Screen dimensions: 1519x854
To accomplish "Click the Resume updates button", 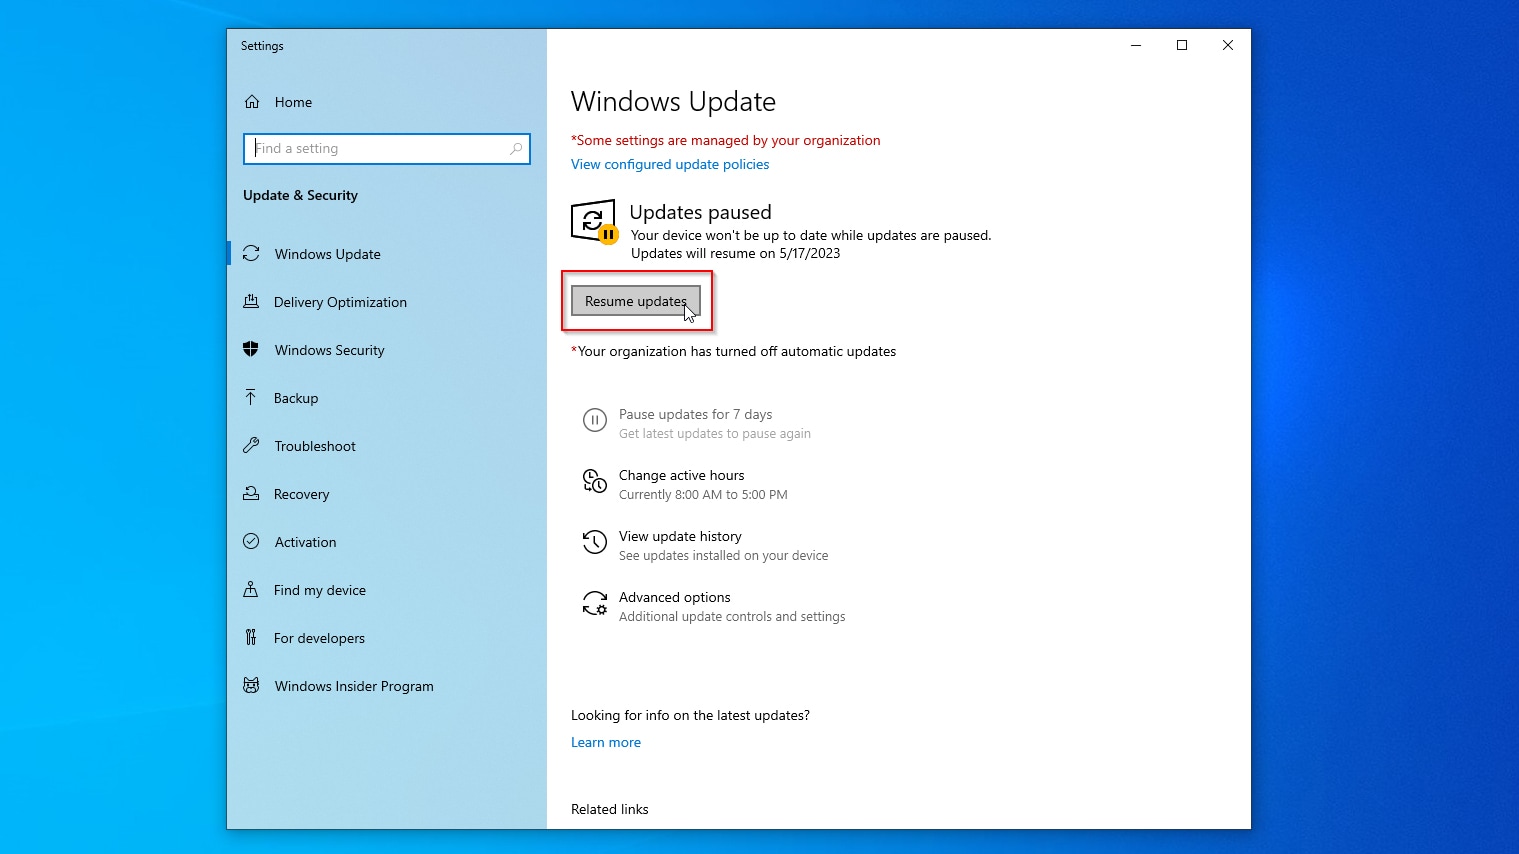I will pyautogui.click(x=636, y=301).
